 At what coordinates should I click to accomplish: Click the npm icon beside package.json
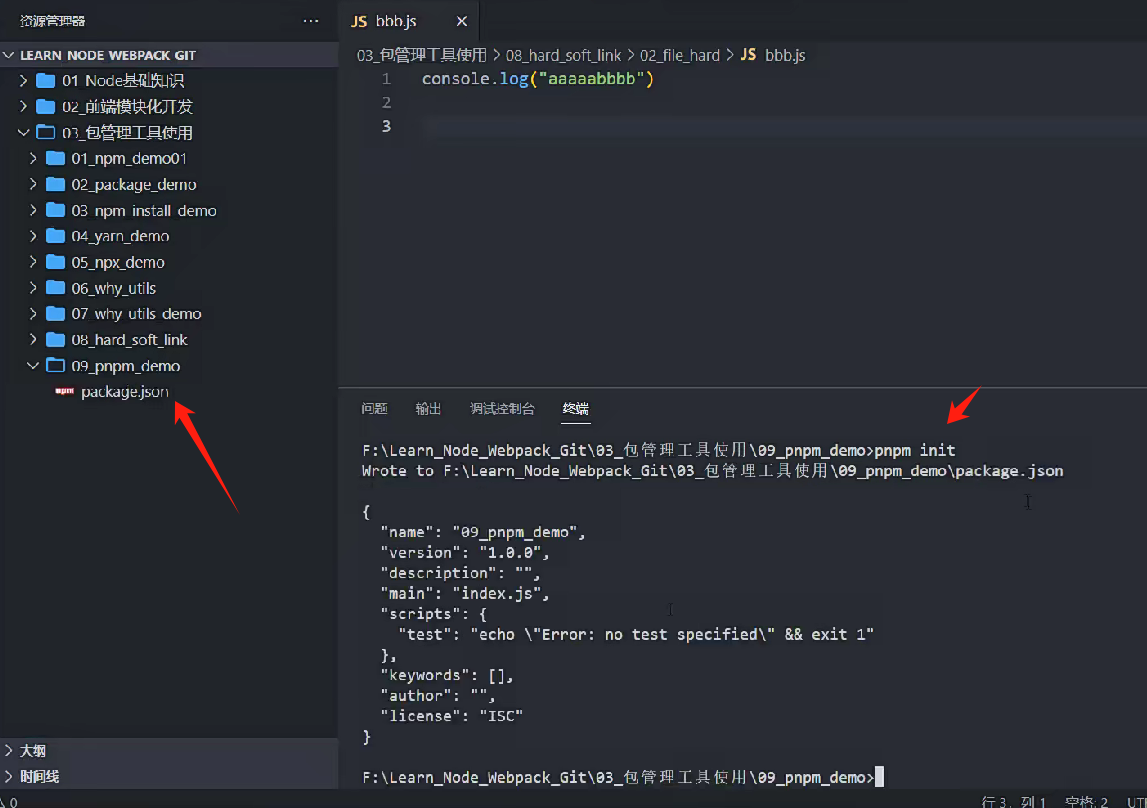[x=64, y=391]
